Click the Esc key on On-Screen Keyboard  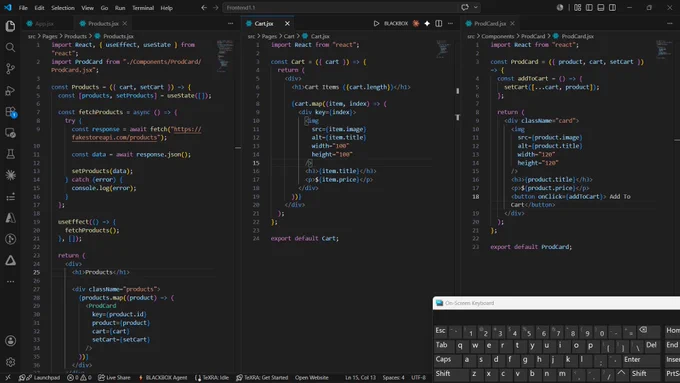coord(441,331)
